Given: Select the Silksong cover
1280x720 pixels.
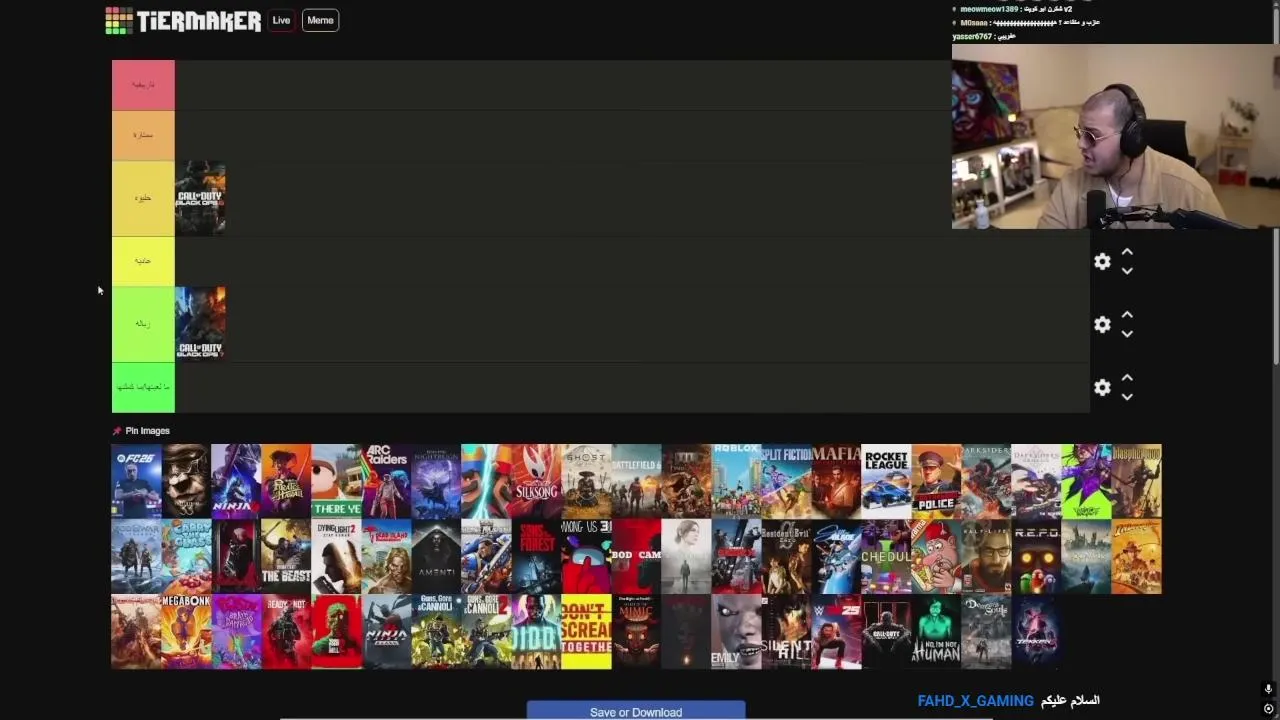Looking at the screenshot, I should click(536, 481).
